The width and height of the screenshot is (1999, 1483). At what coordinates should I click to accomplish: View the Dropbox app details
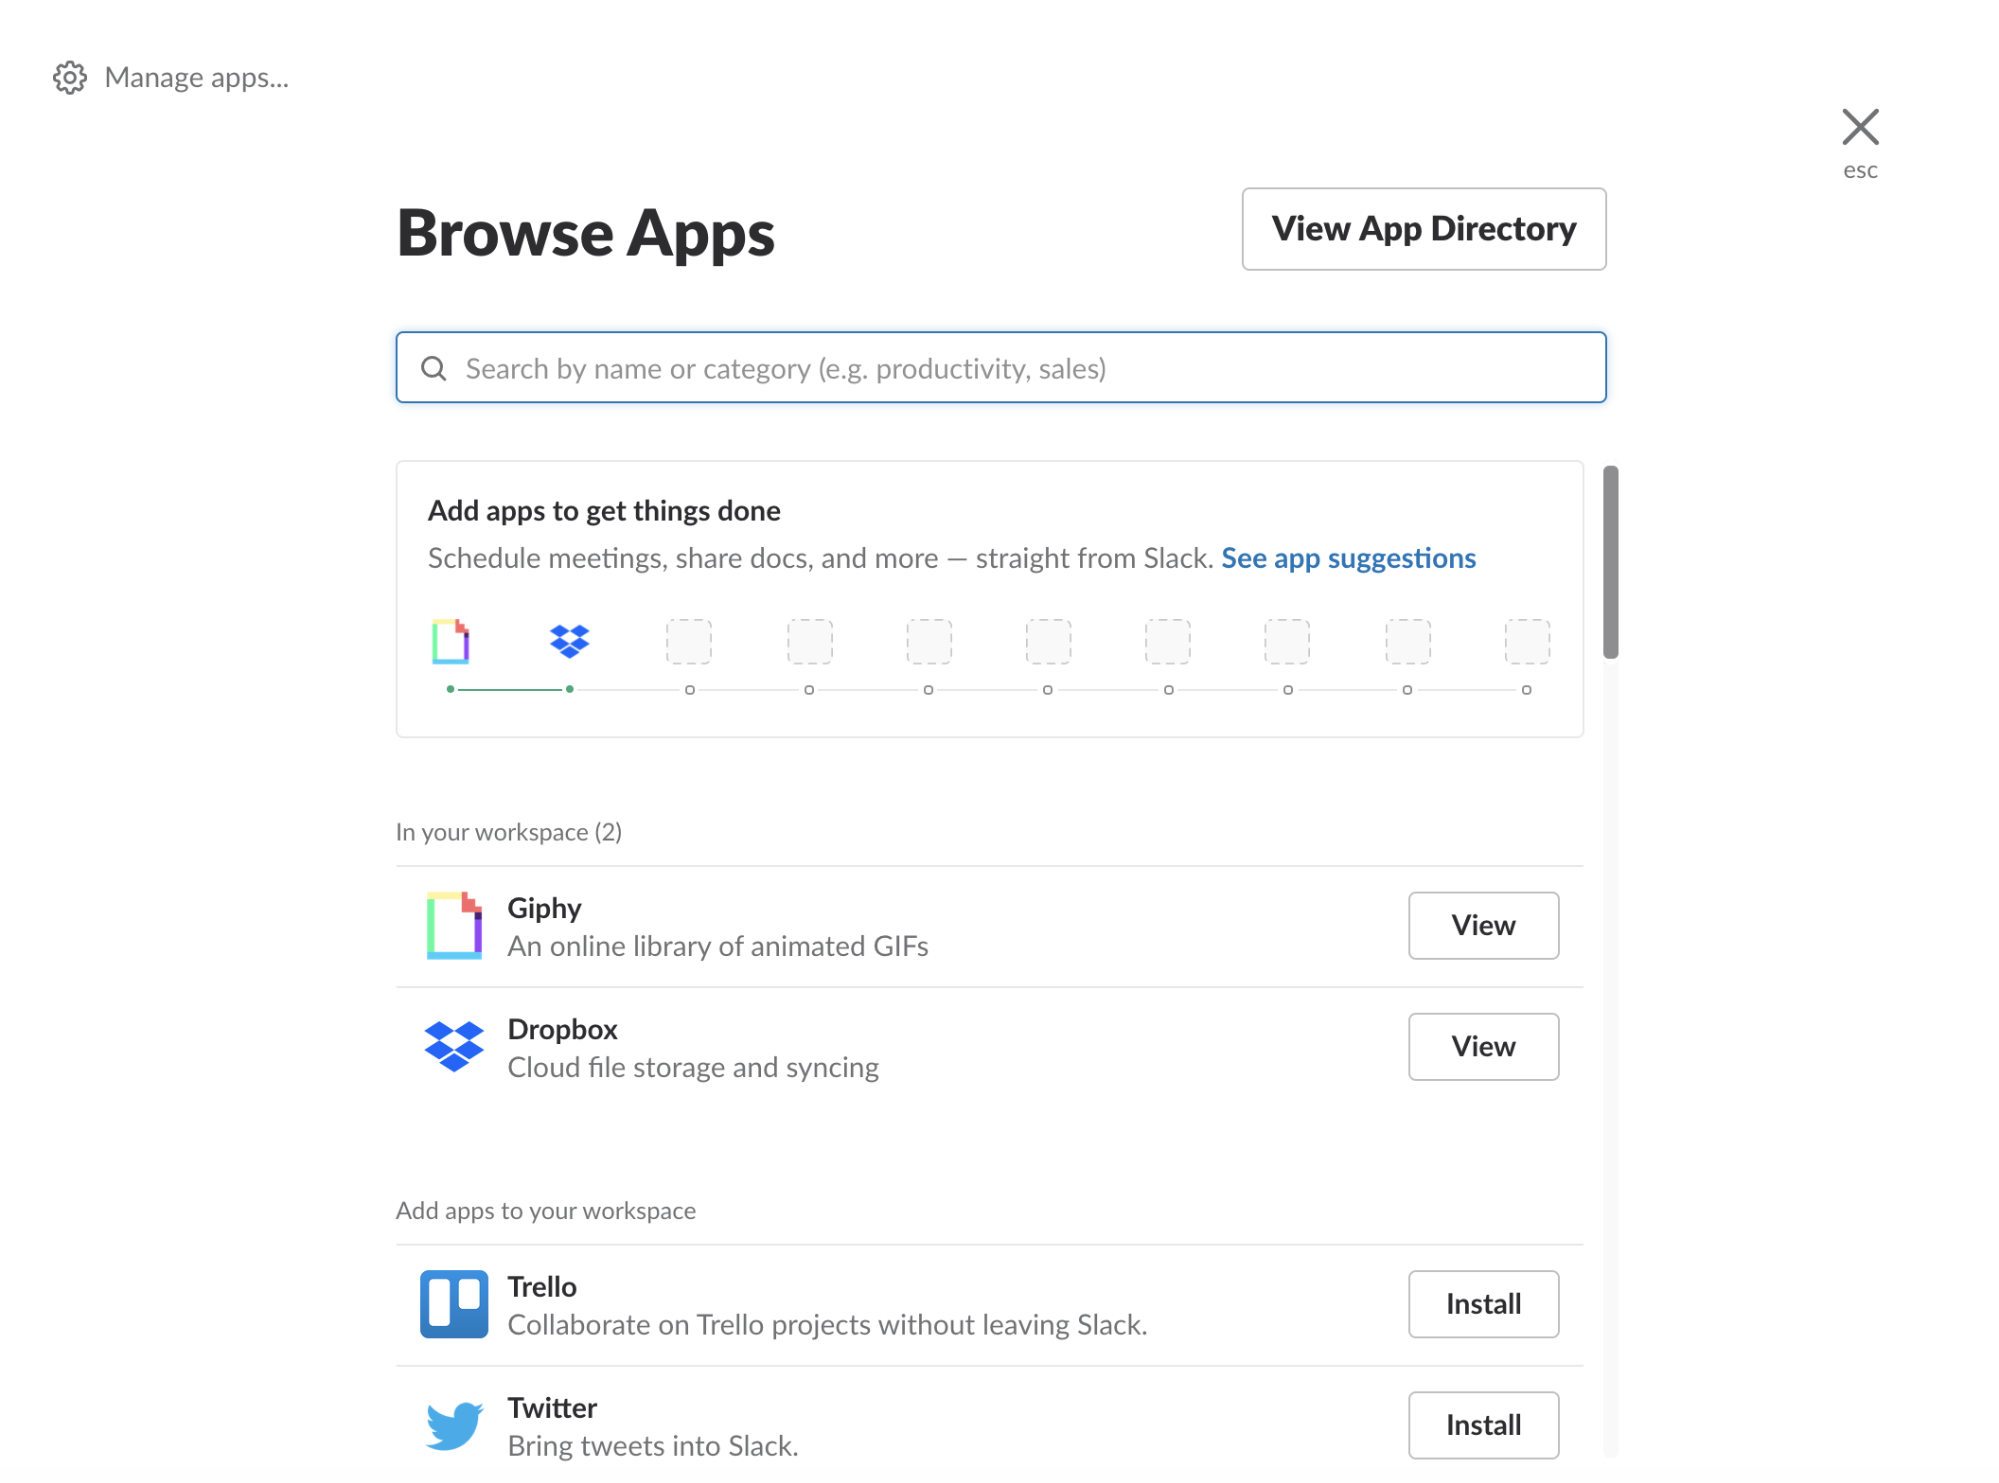pos(1483,1047)
